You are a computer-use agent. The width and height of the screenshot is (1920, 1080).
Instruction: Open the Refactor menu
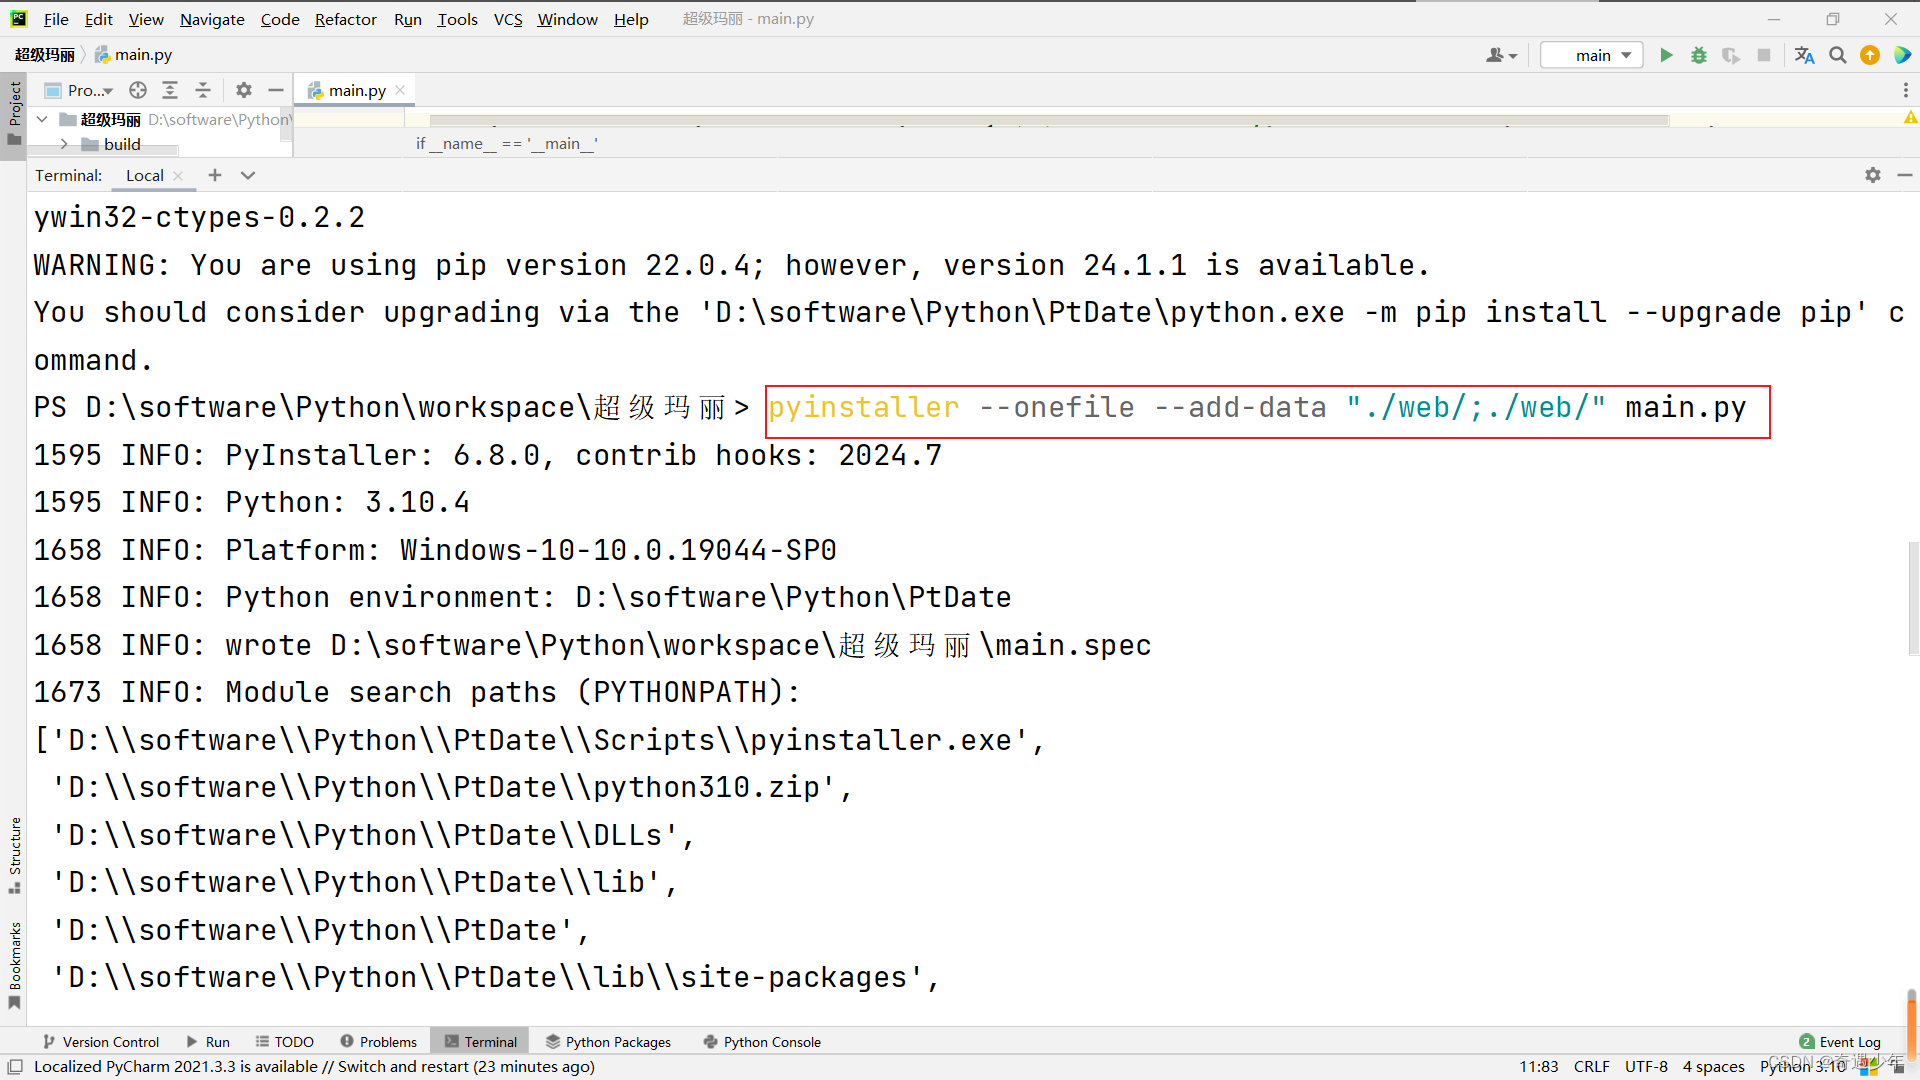[x=345, y=19]
